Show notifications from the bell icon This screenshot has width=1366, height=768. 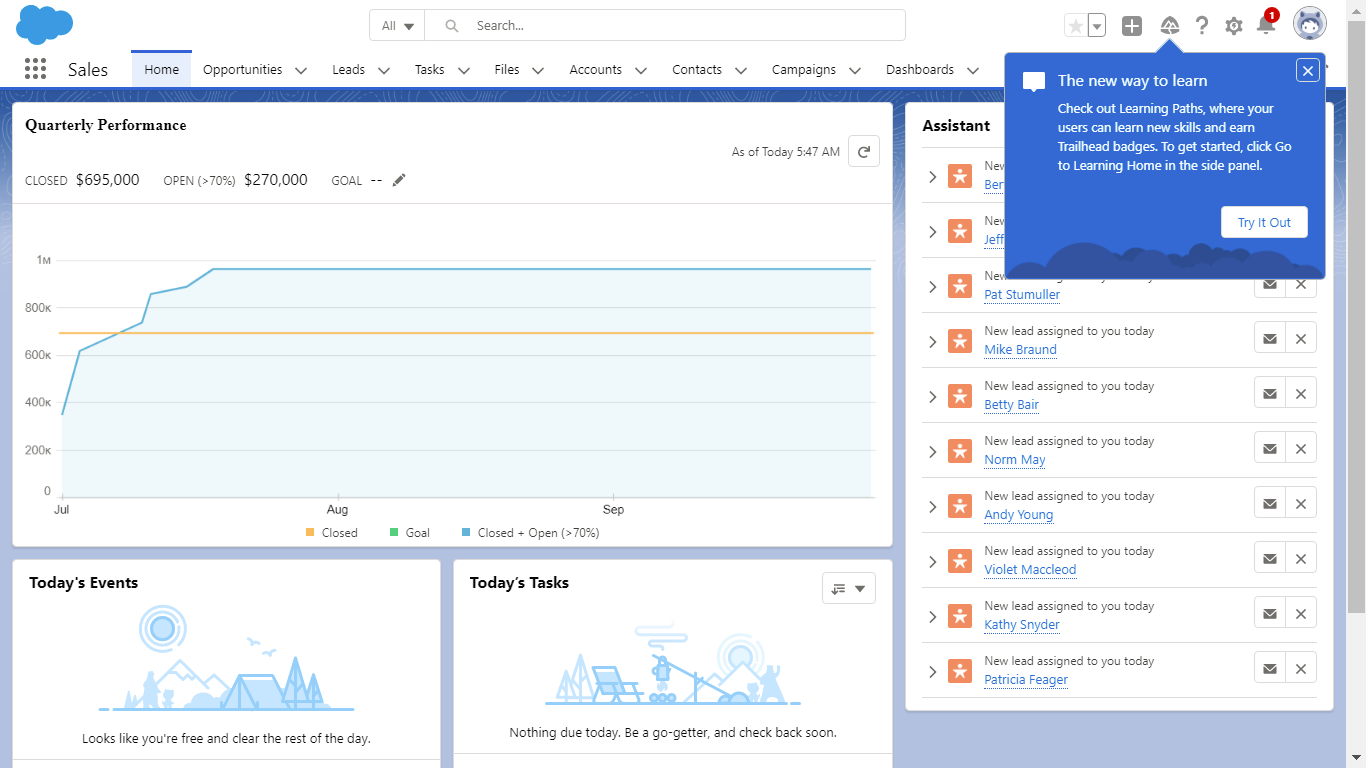click(x=1265, y=25)
